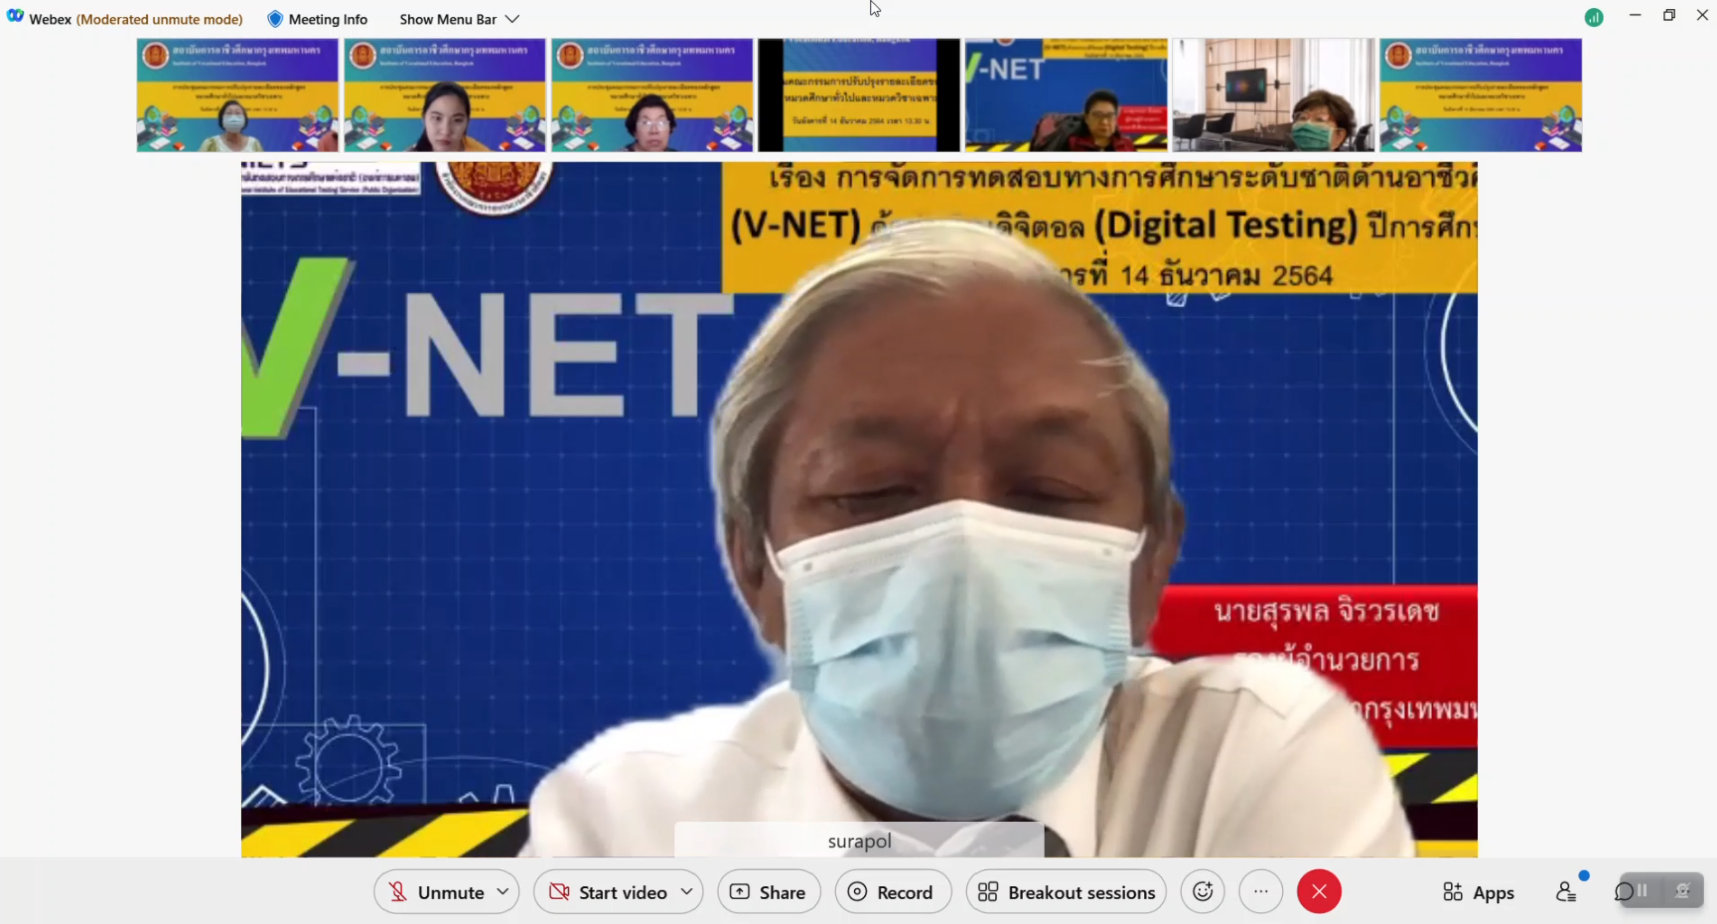Open Meeting Info
The width and height of the screenshot is (1717, 924).
pyautogui.click(x=317, y=19)
